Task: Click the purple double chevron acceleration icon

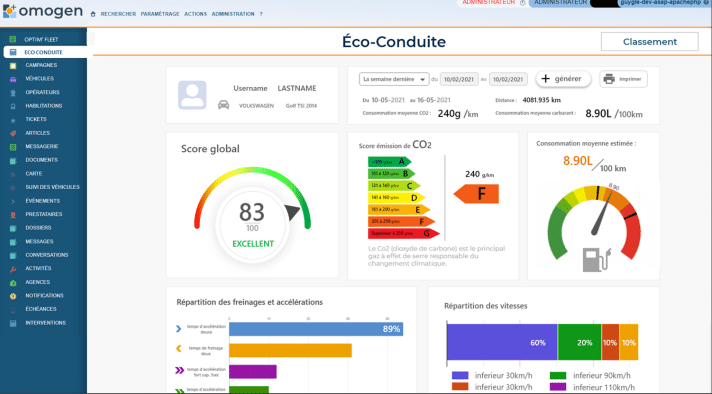Action: [179, 370]
